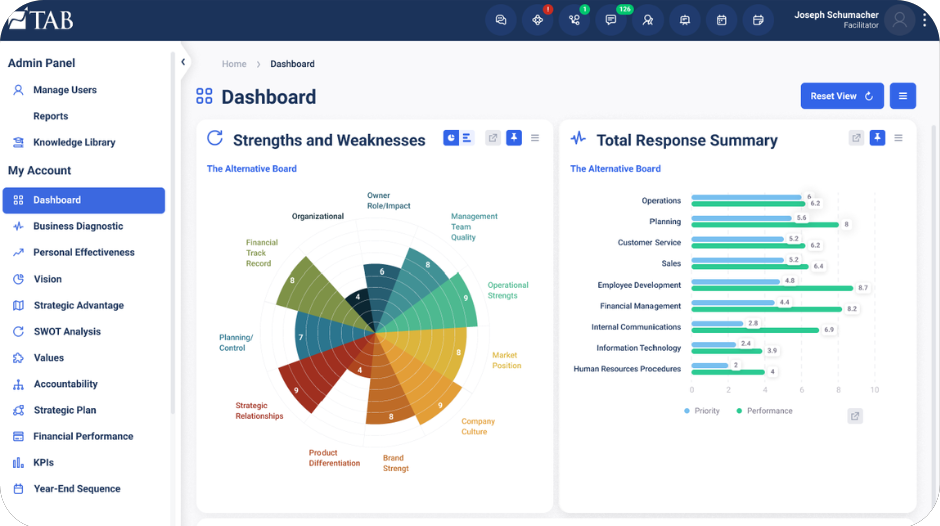This screenshot has height=526, width=940.
Task: Select Business Diagnostic from sidebar
Action: 78,226
